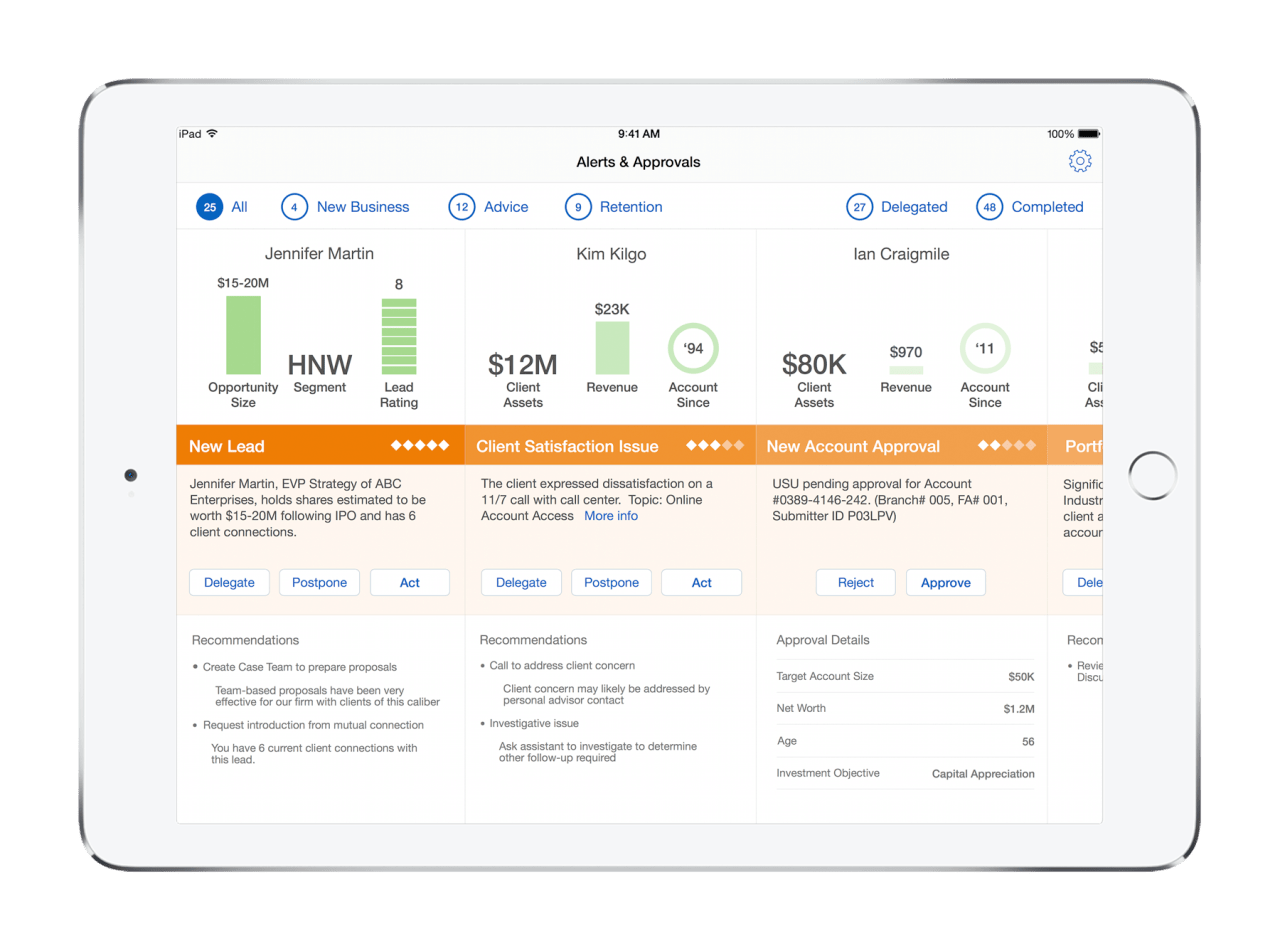Viewport: 1280px width, 951px height.
Task: Click the New Lead priority diamonds
Action: [419, 446]
